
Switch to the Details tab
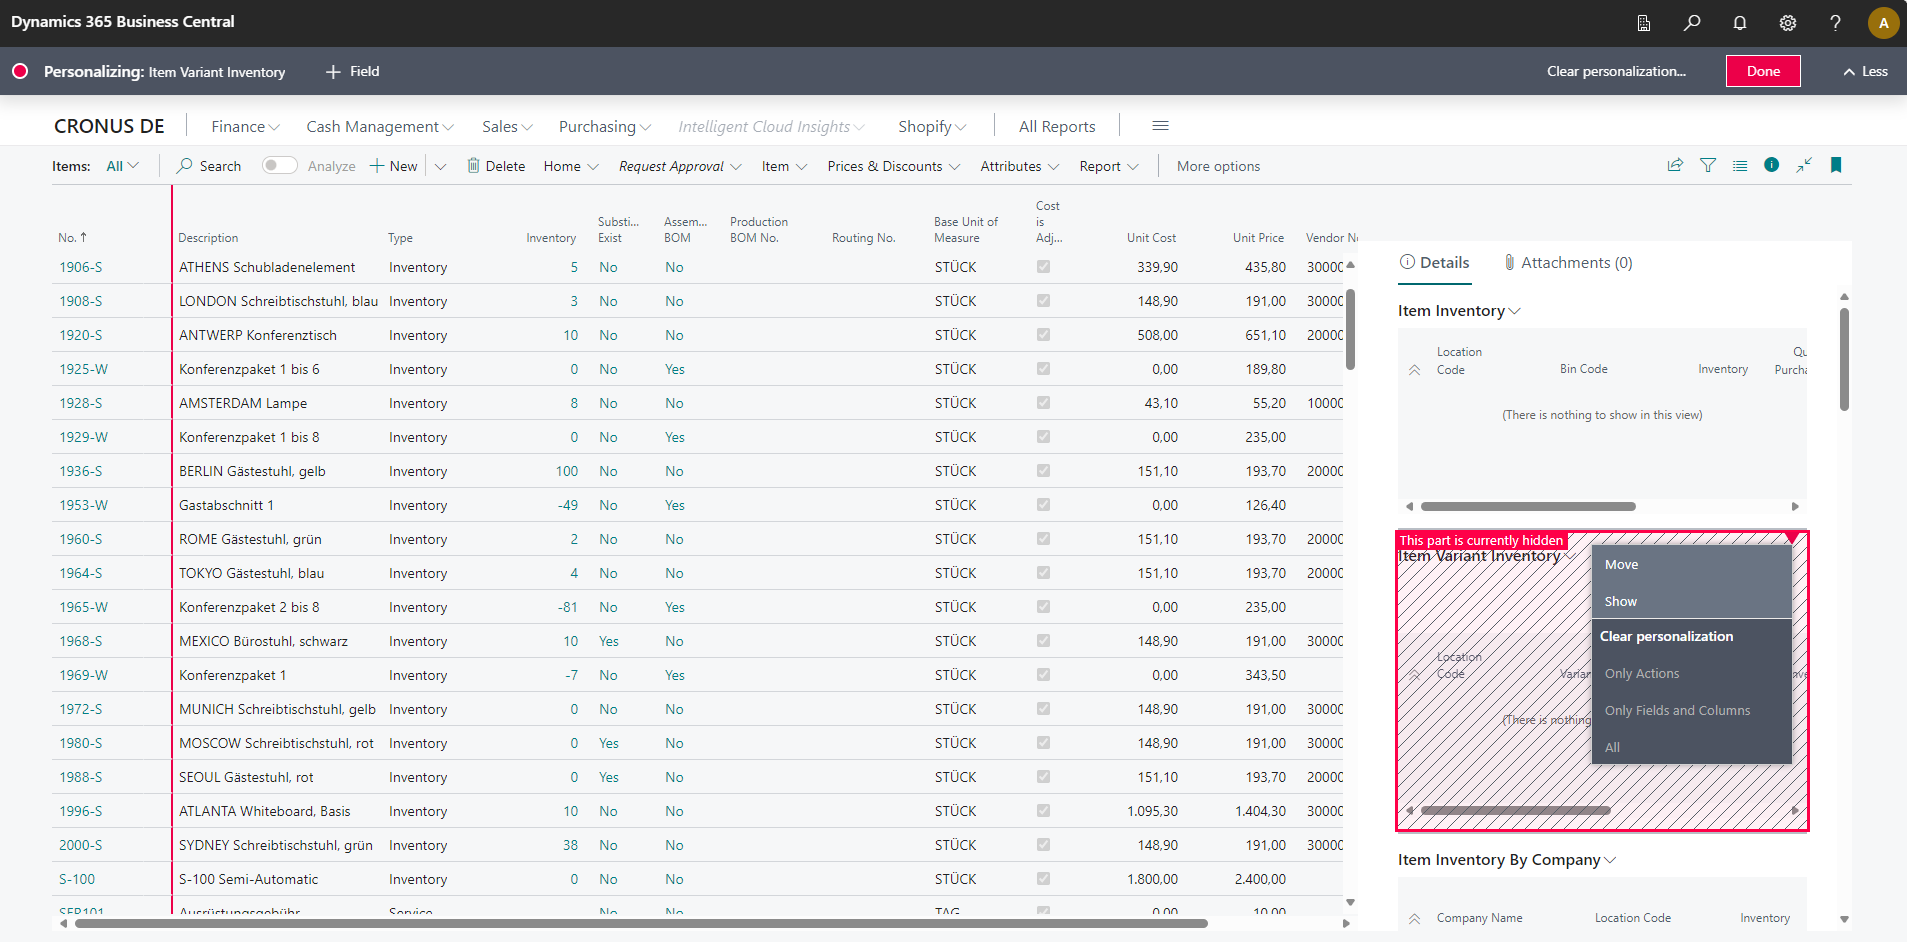[x=1435, y=263]
